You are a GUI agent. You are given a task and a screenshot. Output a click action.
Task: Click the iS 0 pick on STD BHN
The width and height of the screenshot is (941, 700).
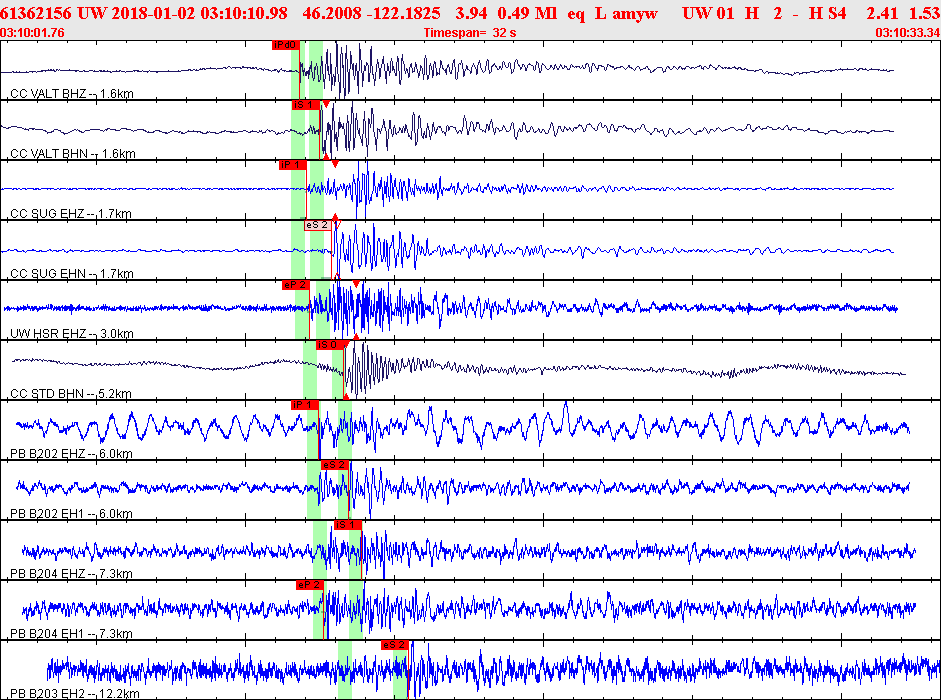coord(330,345)
